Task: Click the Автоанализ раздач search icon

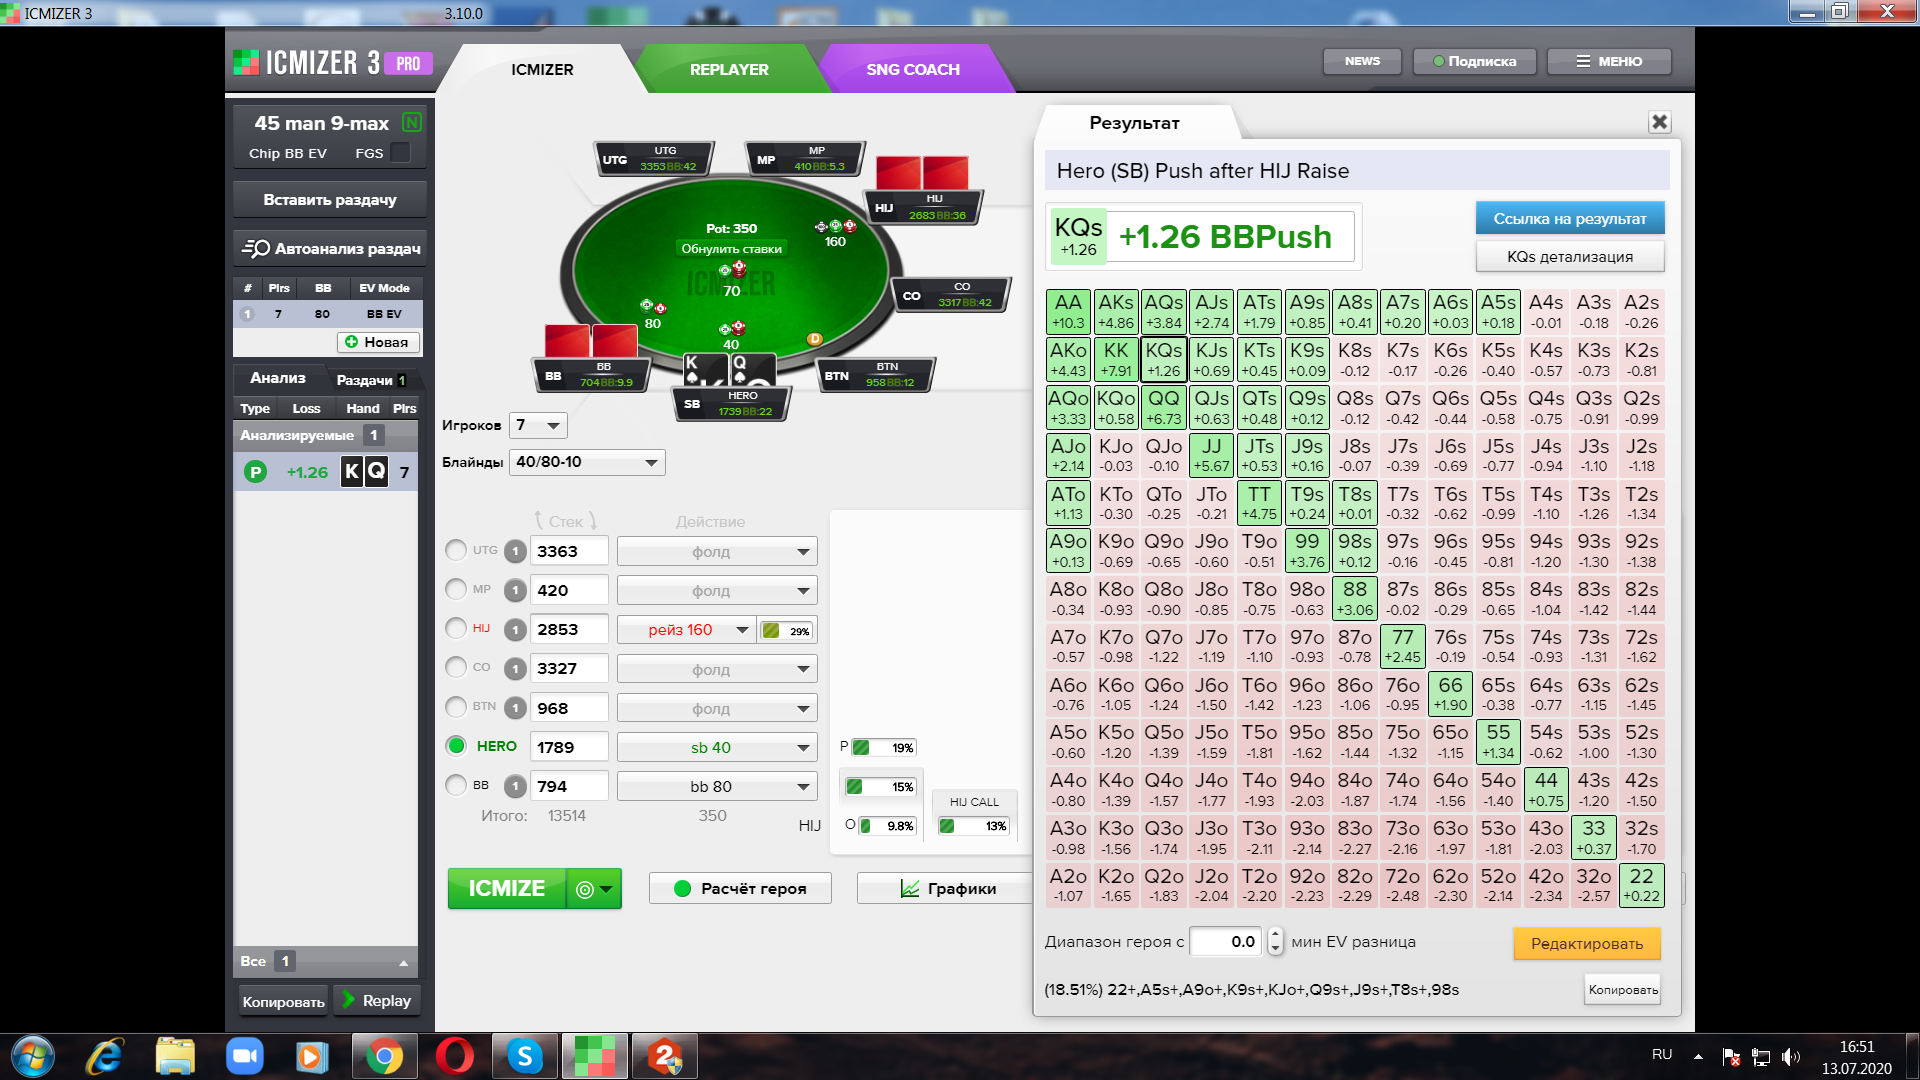Action: tap(255, 248)
